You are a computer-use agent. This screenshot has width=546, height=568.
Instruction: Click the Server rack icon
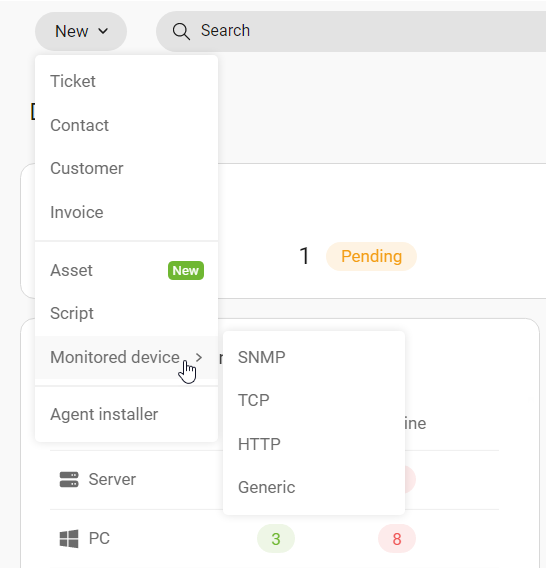coord(69,480)
